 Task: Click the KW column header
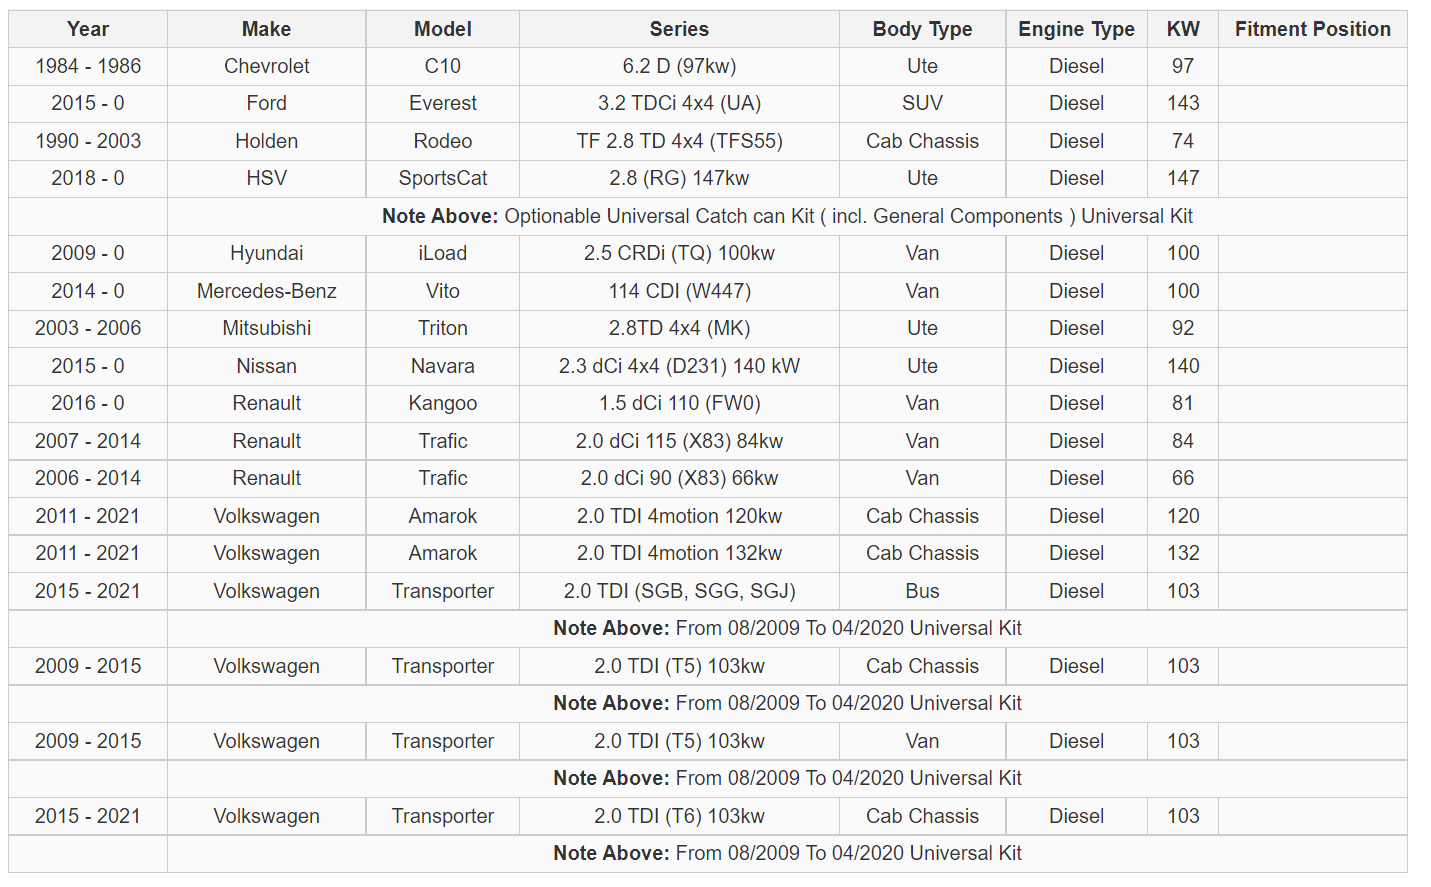pos(1183,29)
